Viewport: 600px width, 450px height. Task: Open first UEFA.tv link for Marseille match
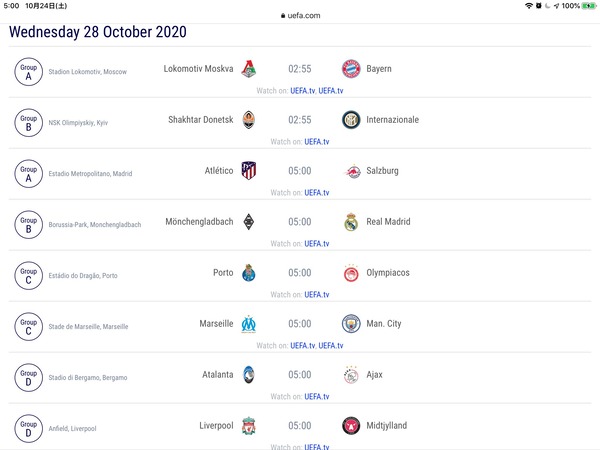303,346
